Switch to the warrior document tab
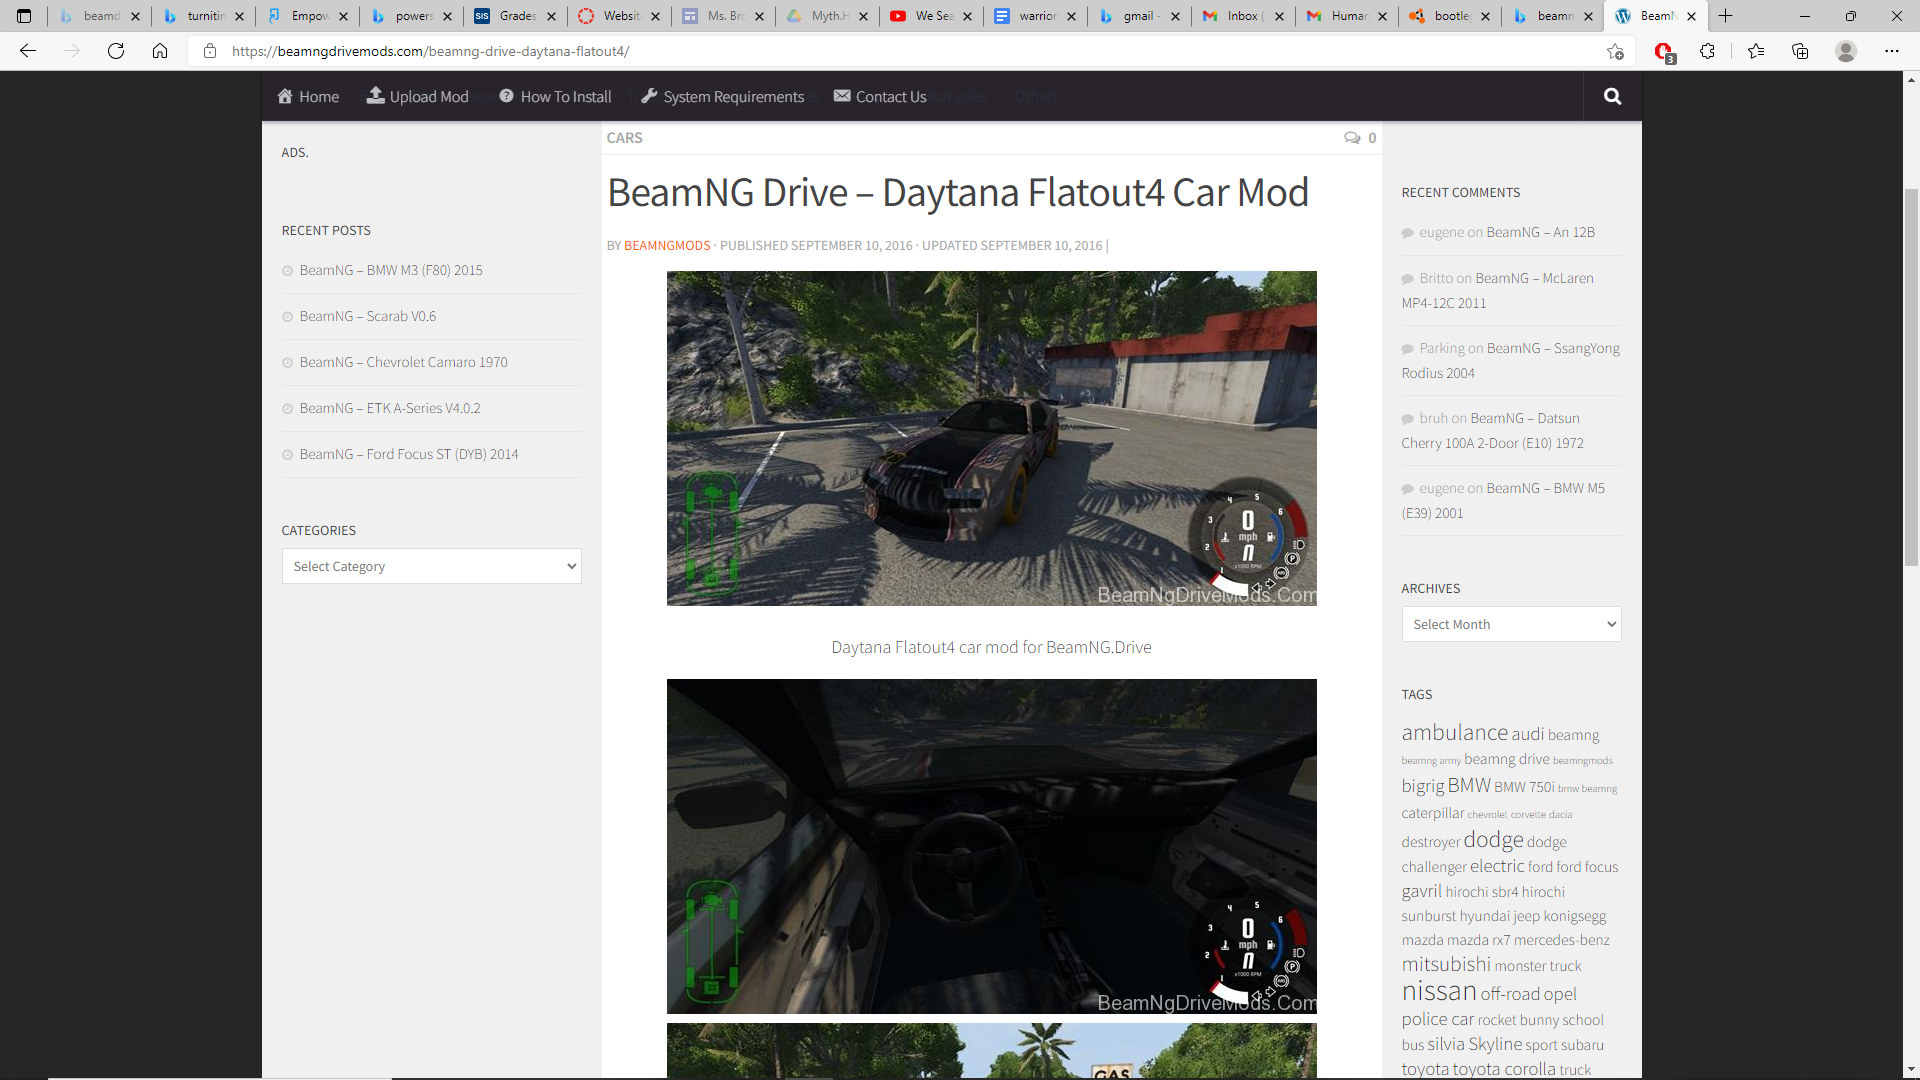Image resolution: width=1920 pixels, height=1080 pixels. pos(1035,16)
